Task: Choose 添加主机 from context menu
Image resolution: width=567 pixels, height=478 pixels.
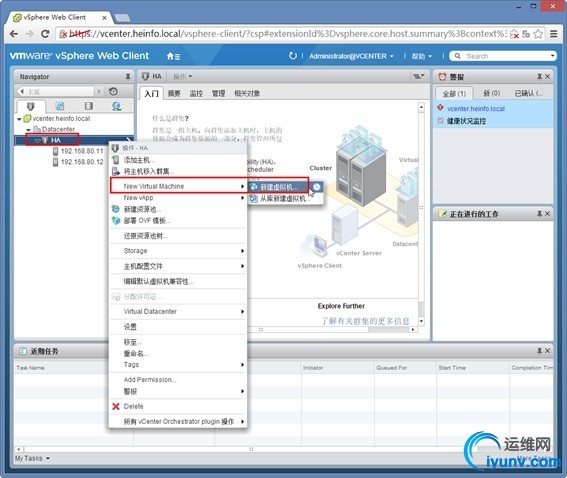Action: (x=178, y=159)
